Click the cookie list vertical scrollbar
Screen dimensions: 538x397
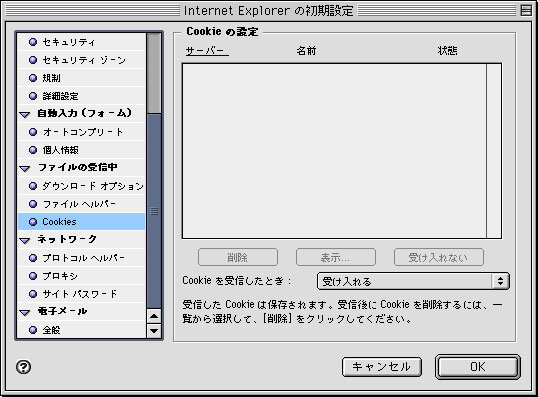[494, 151]
